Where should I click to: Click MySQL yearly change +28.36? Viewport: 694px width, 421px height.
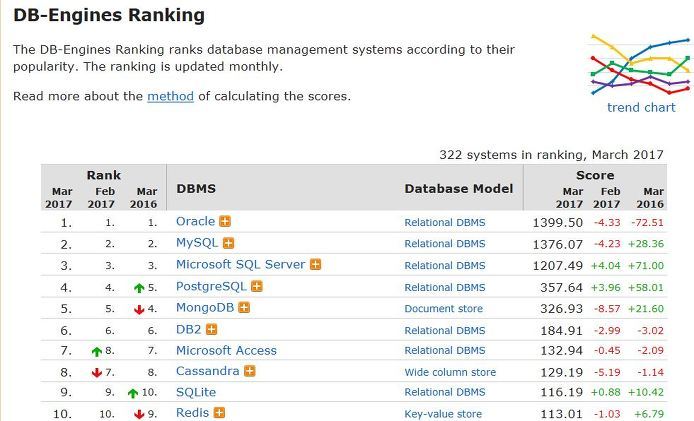[646, 244]
